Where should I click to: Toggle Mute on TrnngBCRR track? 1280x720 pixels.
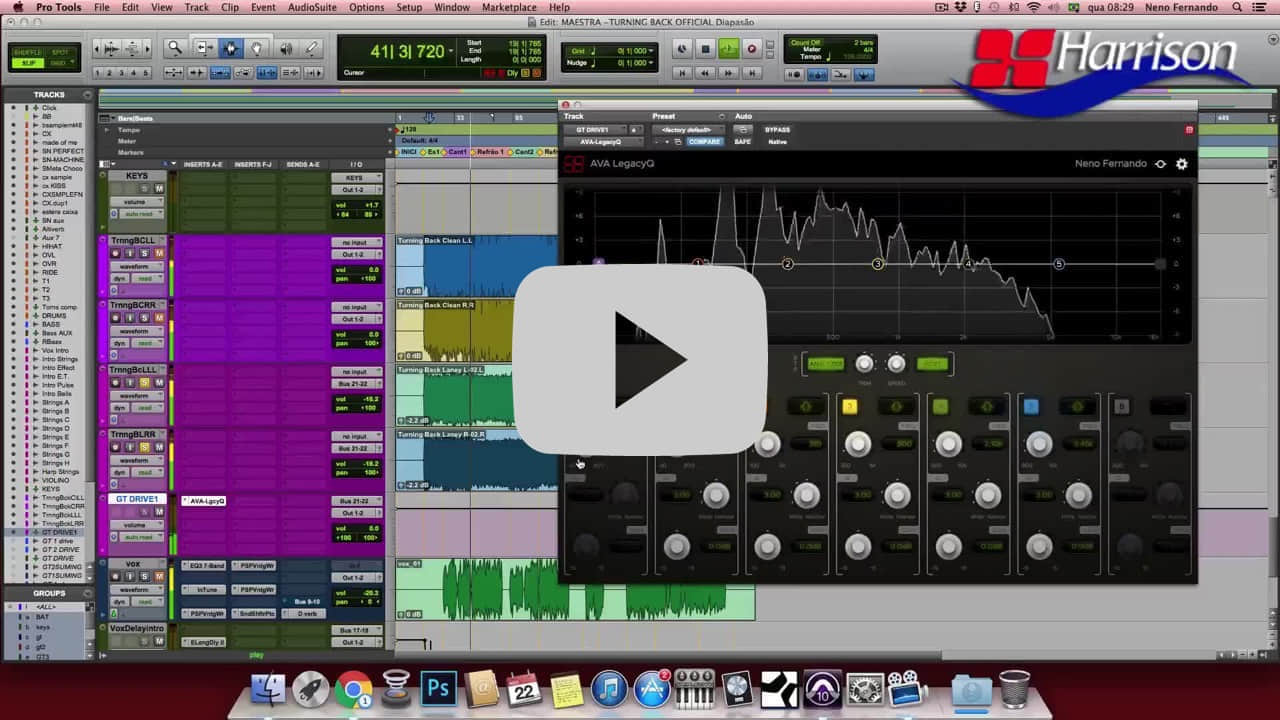(x=159, y=318)
